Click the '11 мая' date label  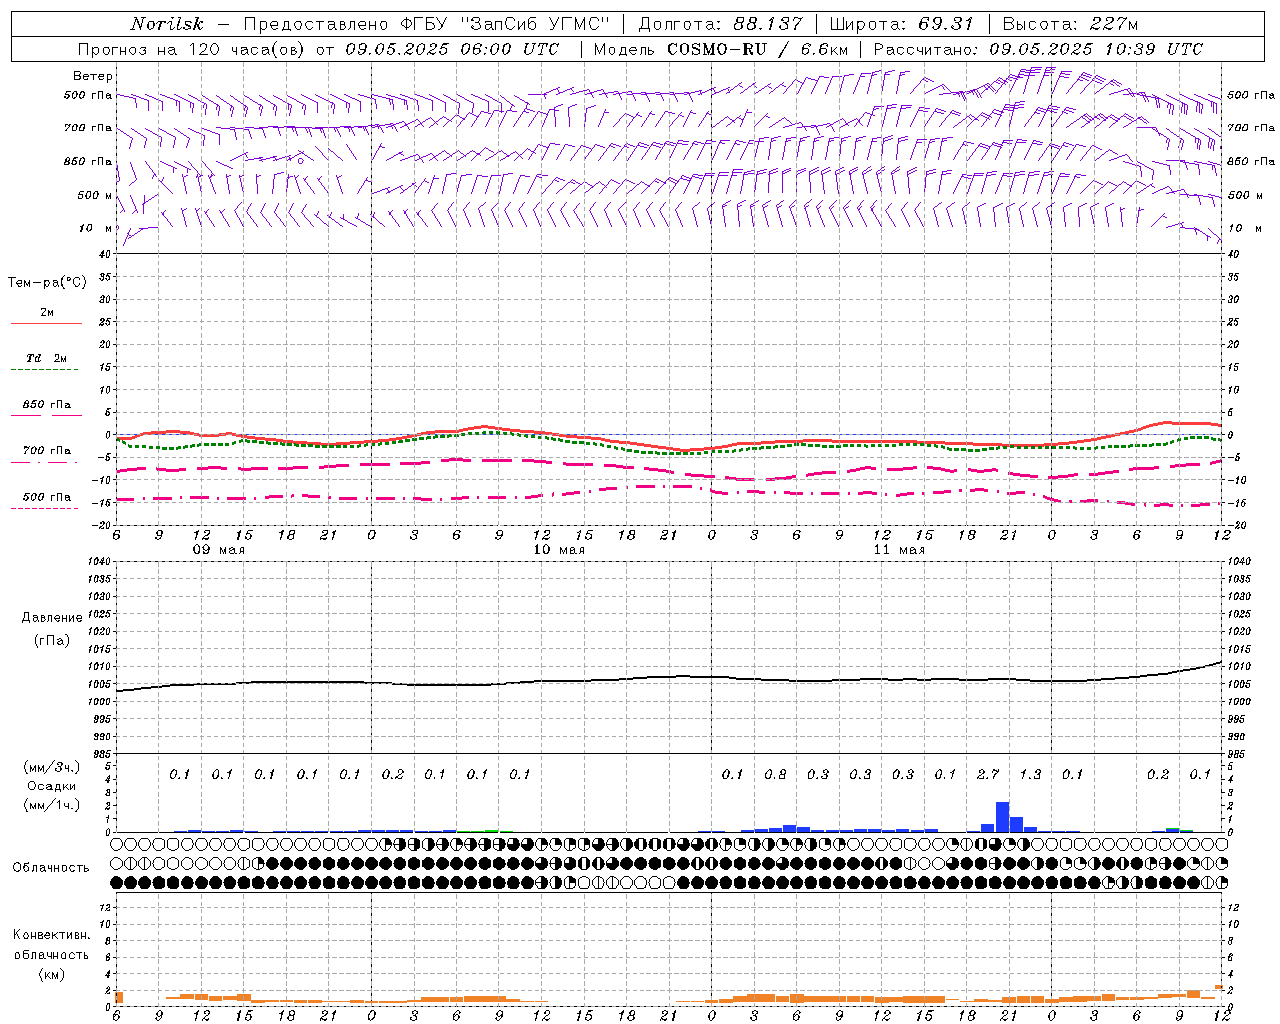click(x=899, y=550)
